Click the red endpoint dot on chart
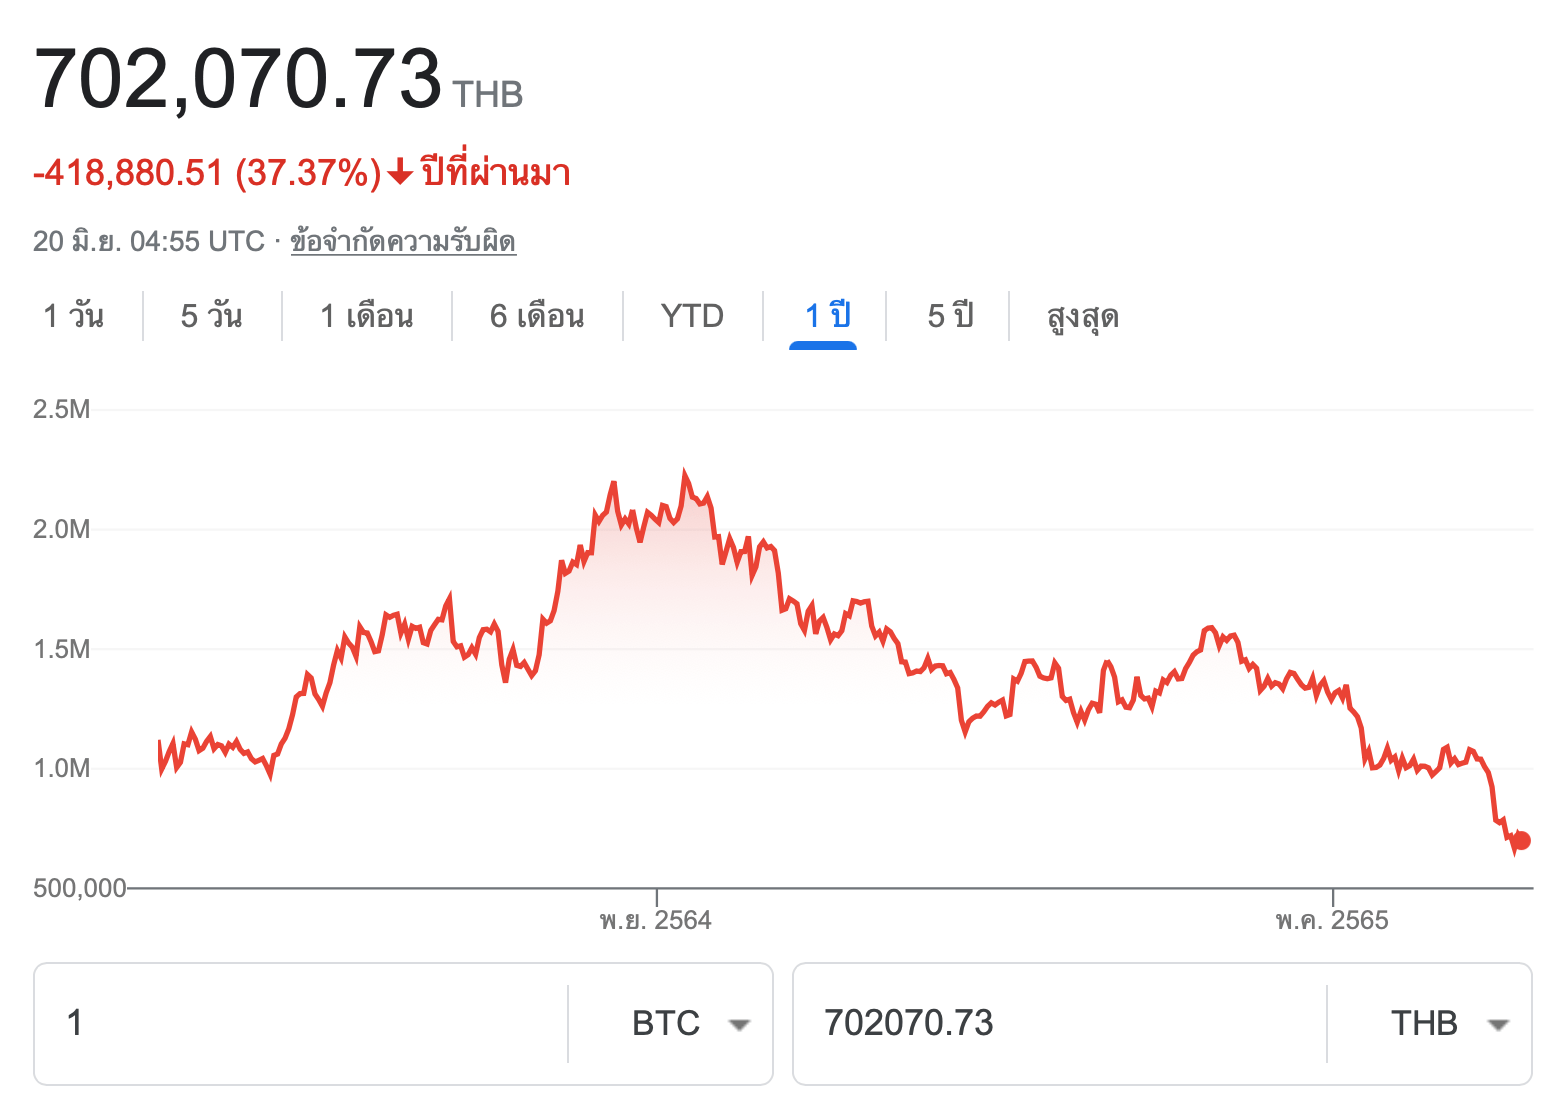The width and height of the screenshot is (1552, 1104). tap(1521, 840)
